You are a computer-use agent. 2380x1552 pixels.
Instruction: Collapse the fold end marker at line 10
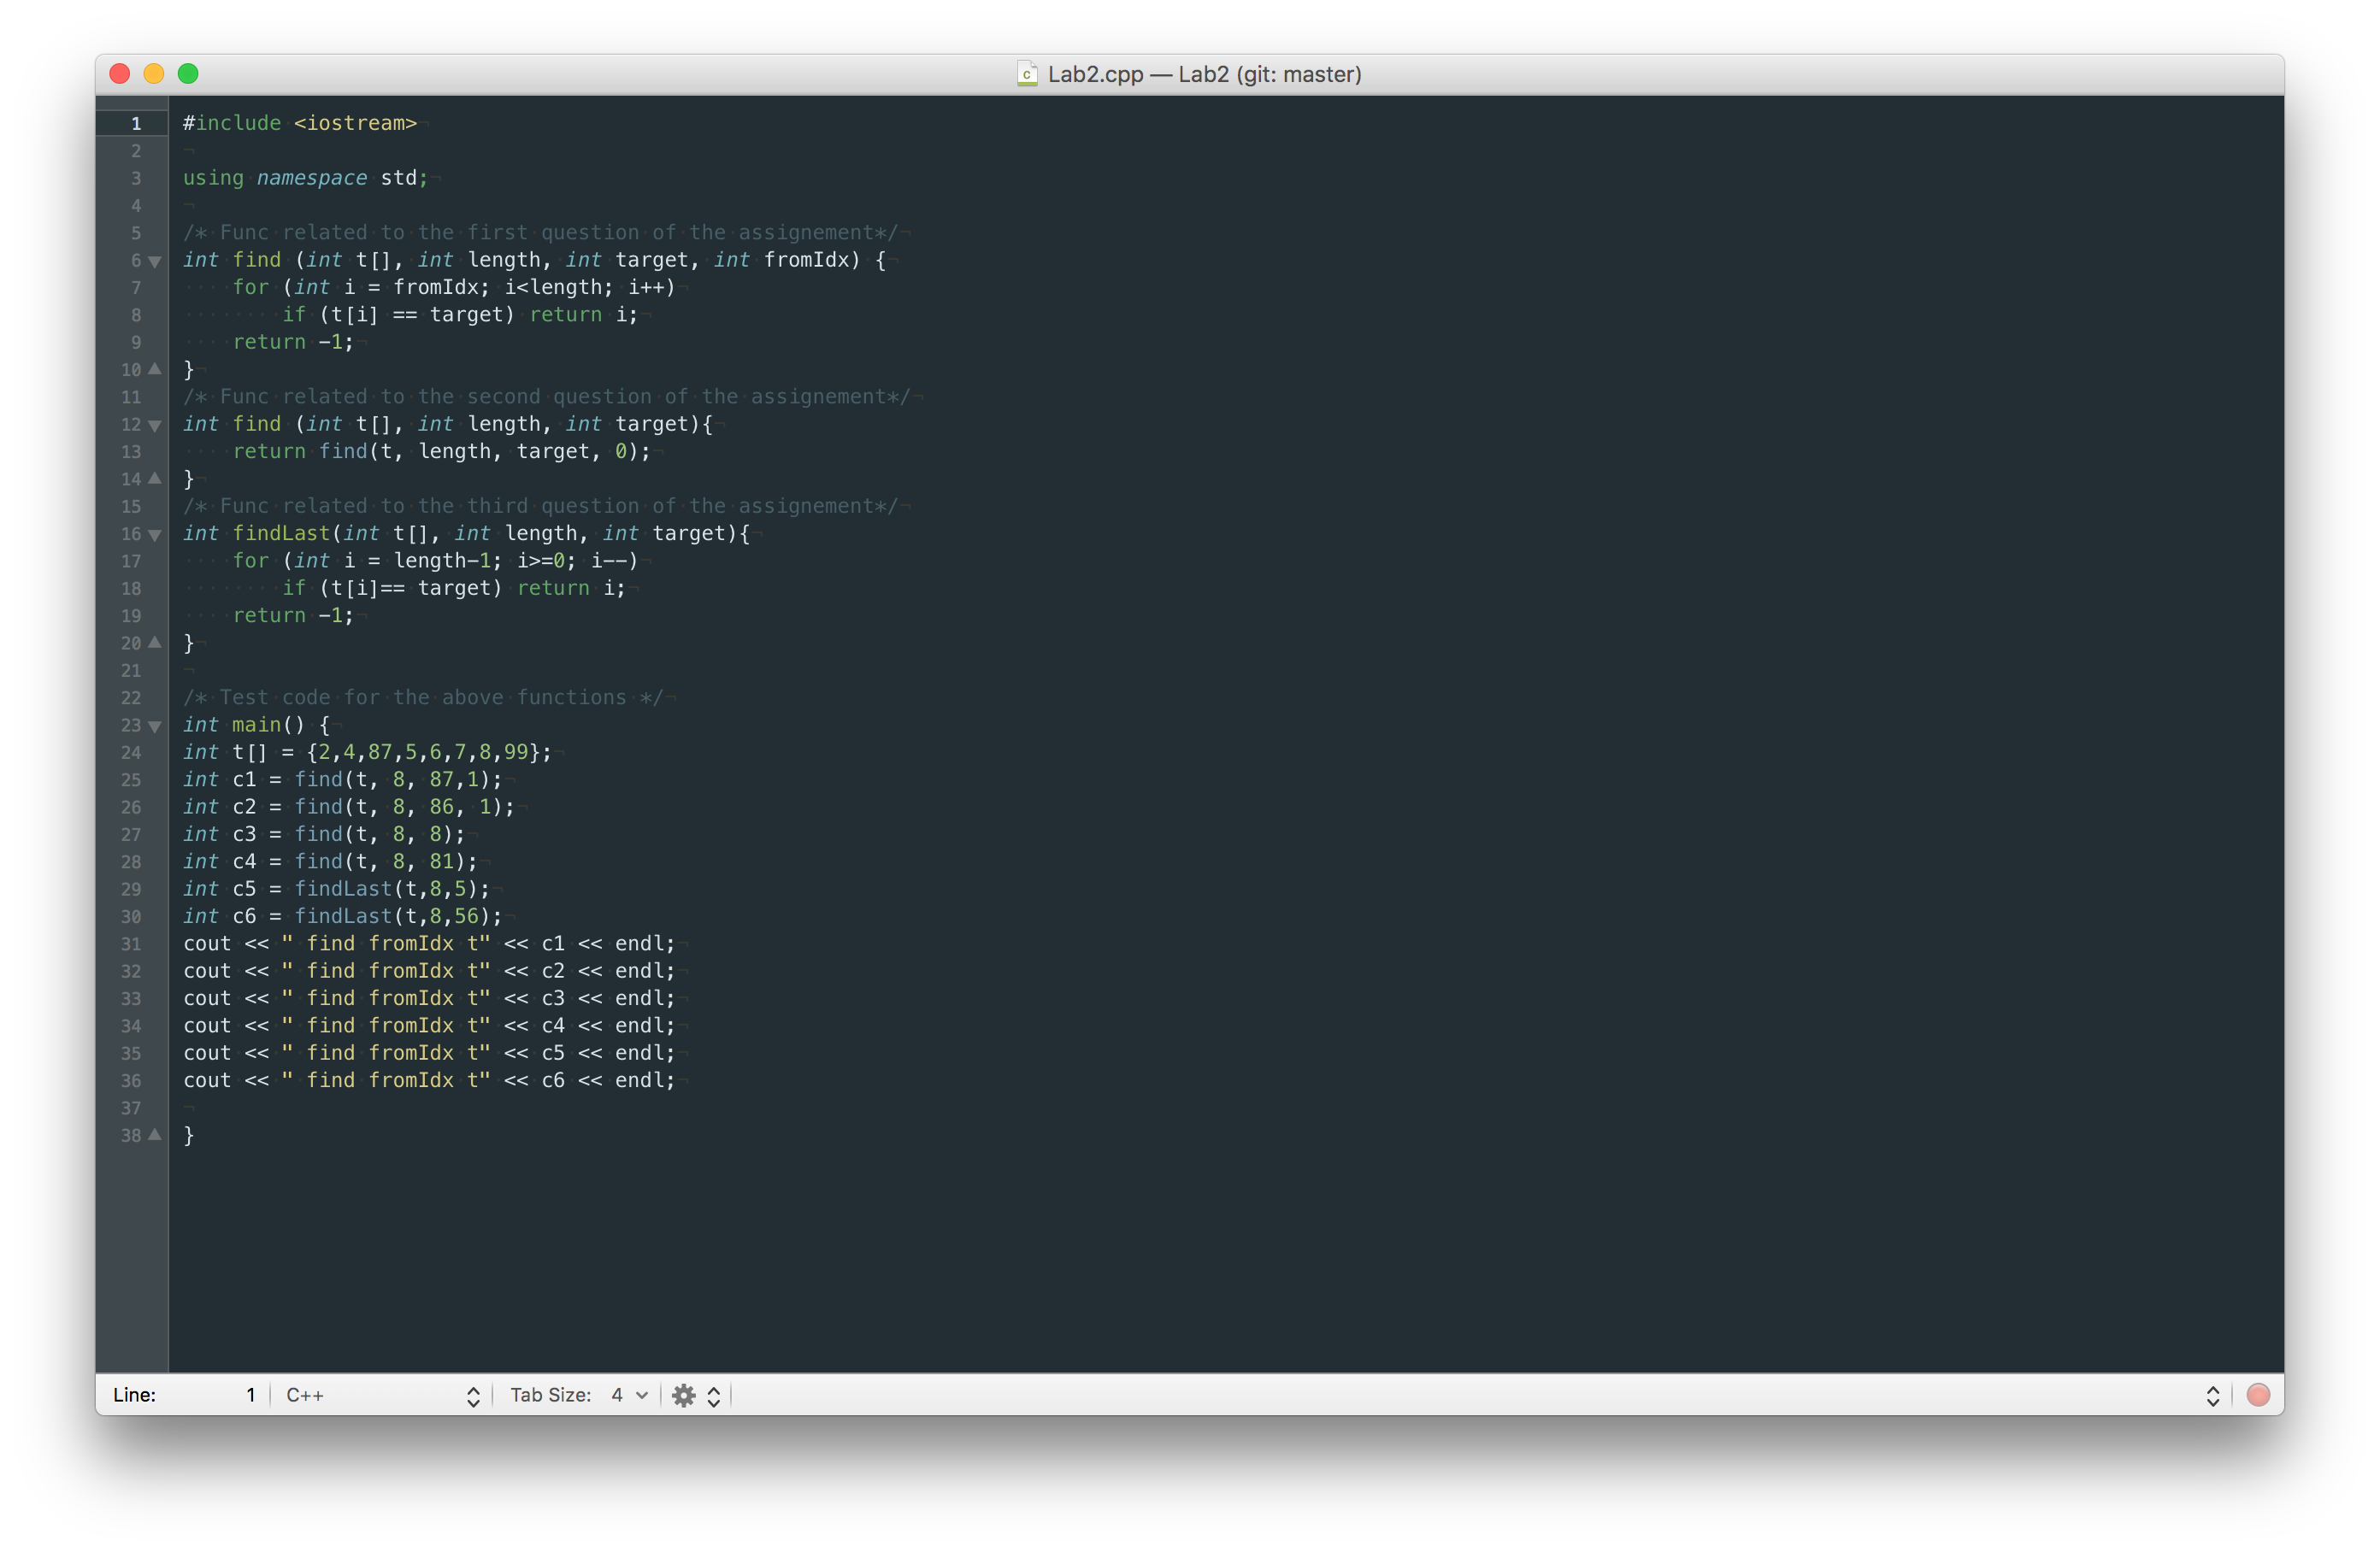pos(155,369)
